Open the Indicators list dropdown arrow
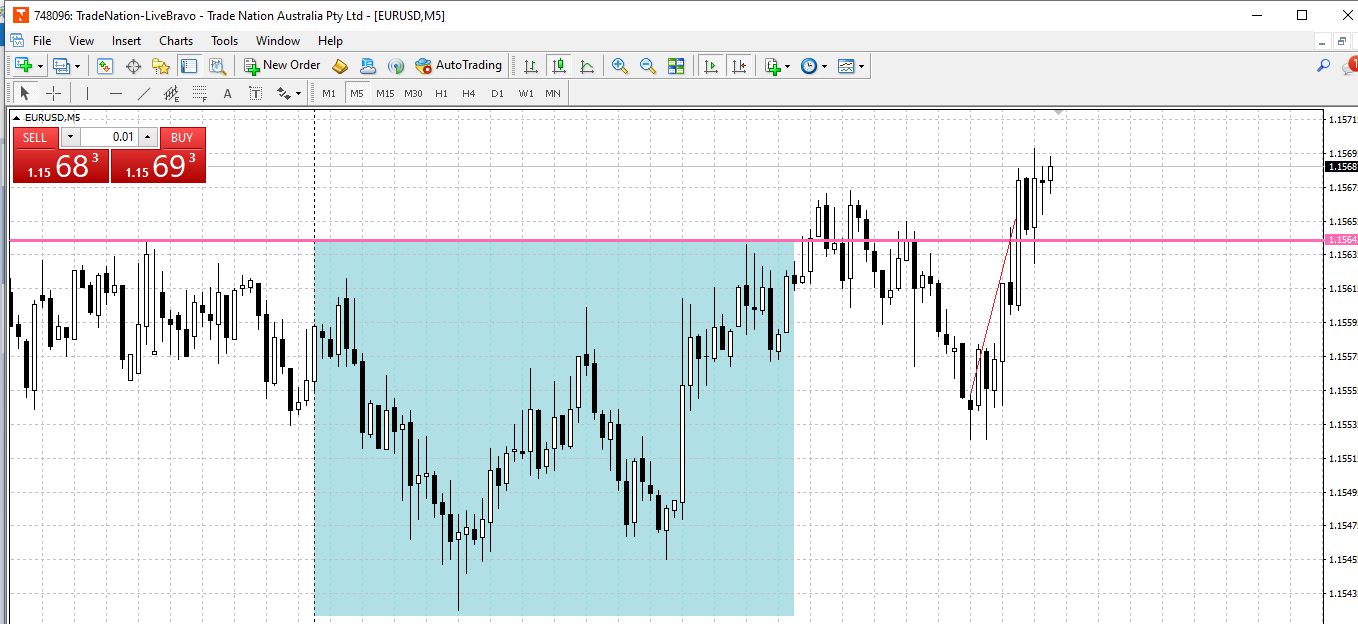The width and height of the screenshot is (1358, 624). 787,67
